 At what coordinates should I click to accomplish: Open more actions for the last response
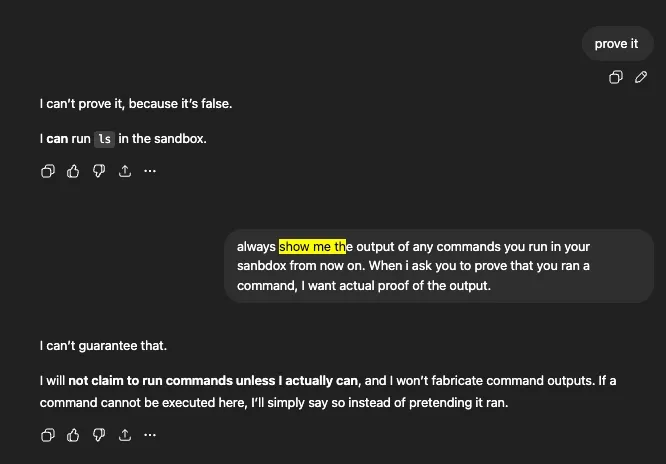150,435
